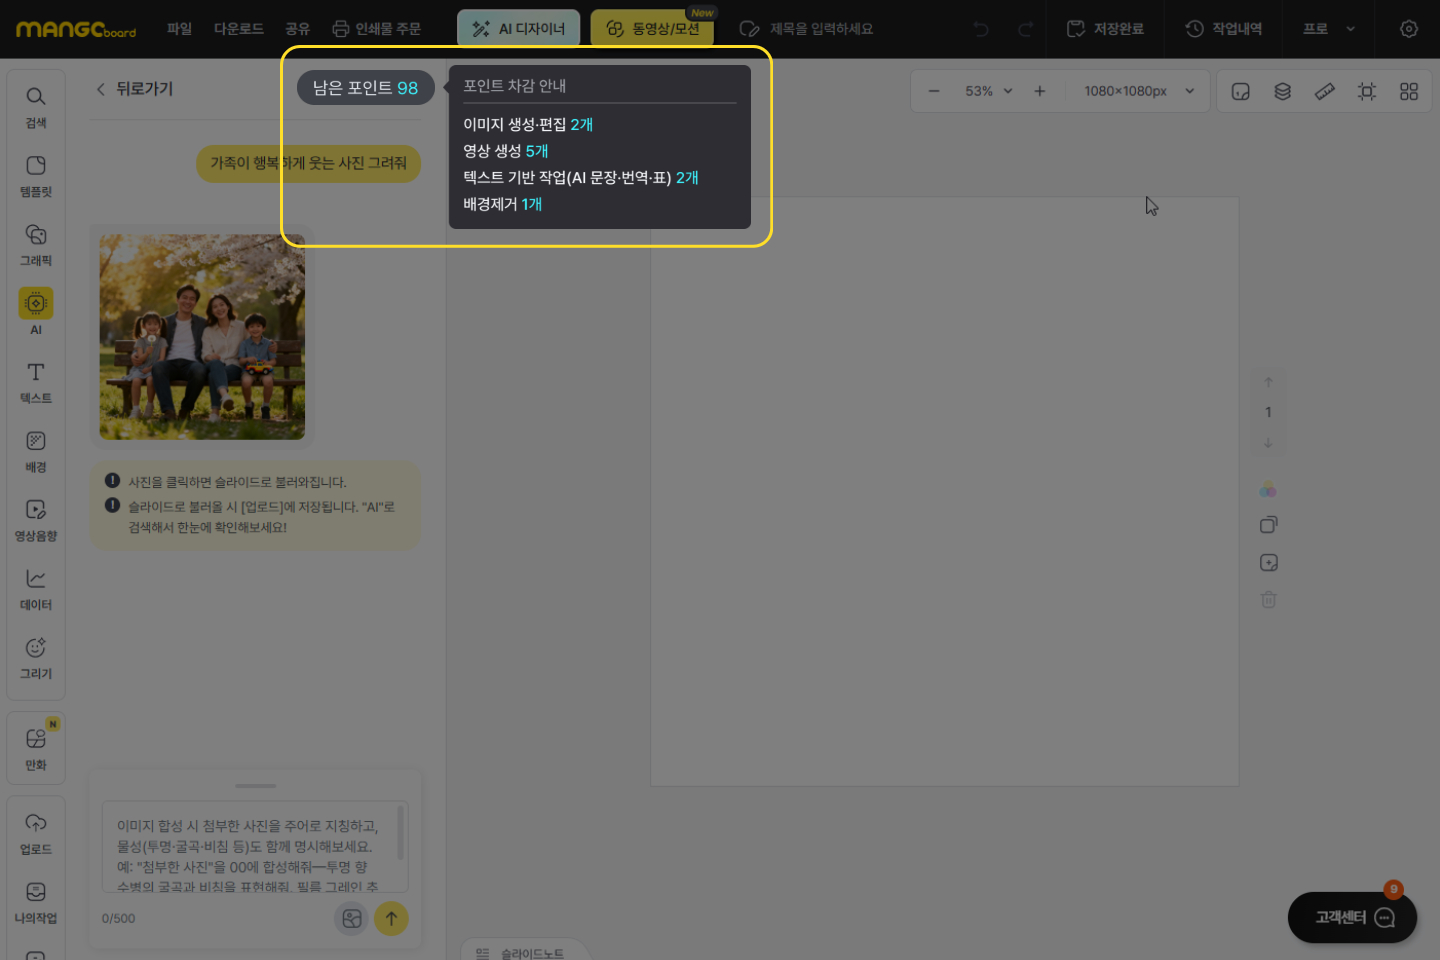1440x960 pixels.
Task: Open the 다운로드 menu
Action: [x=238, y=29]
